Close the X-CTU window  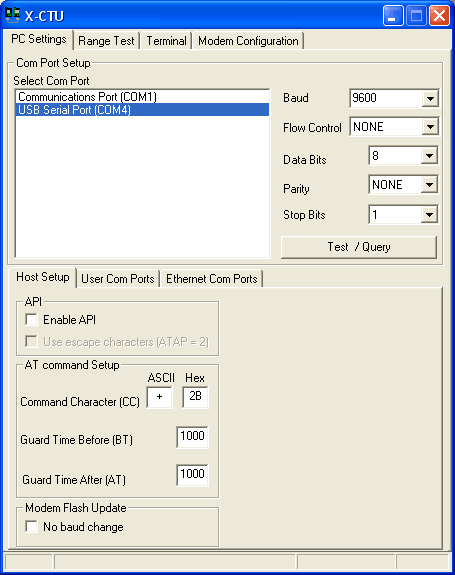click(x=440, y=16)
